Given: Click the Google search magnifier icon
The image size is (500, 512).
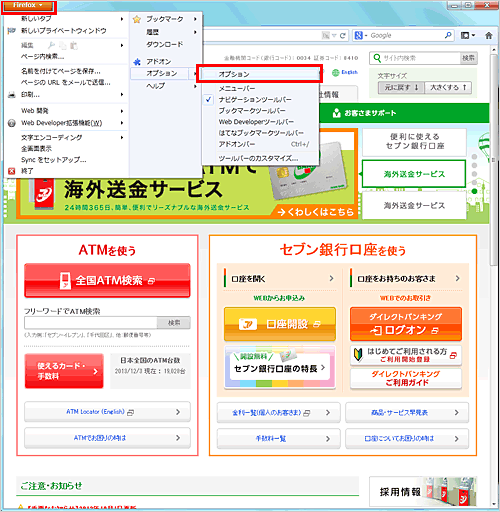Looking at the screenshot, I should click(448, 35).
